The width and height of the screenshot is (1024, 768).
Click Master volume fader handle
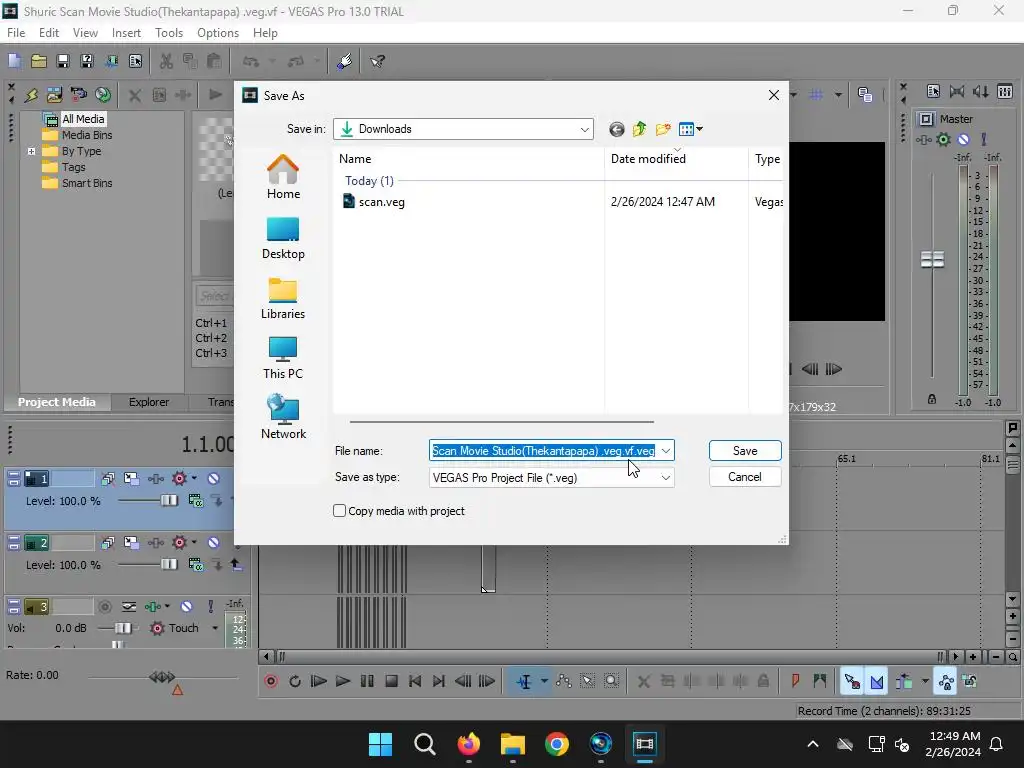click(x=932, y=259)
